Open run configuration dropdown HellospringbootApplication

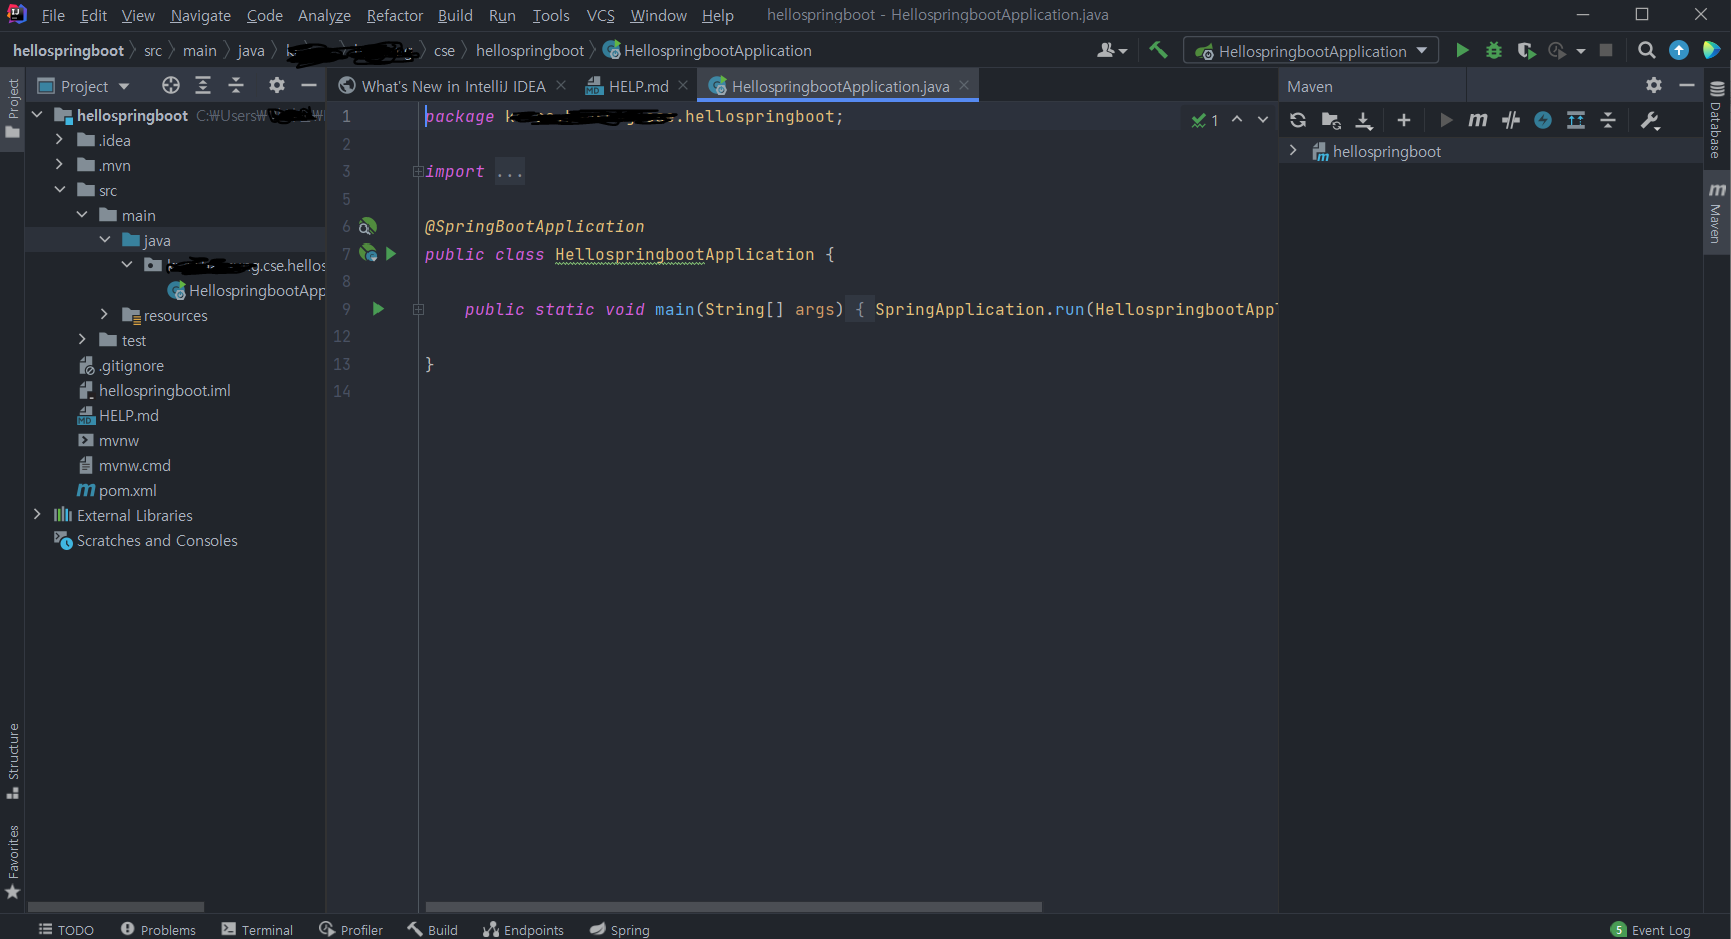click(x=1311, y=51)
